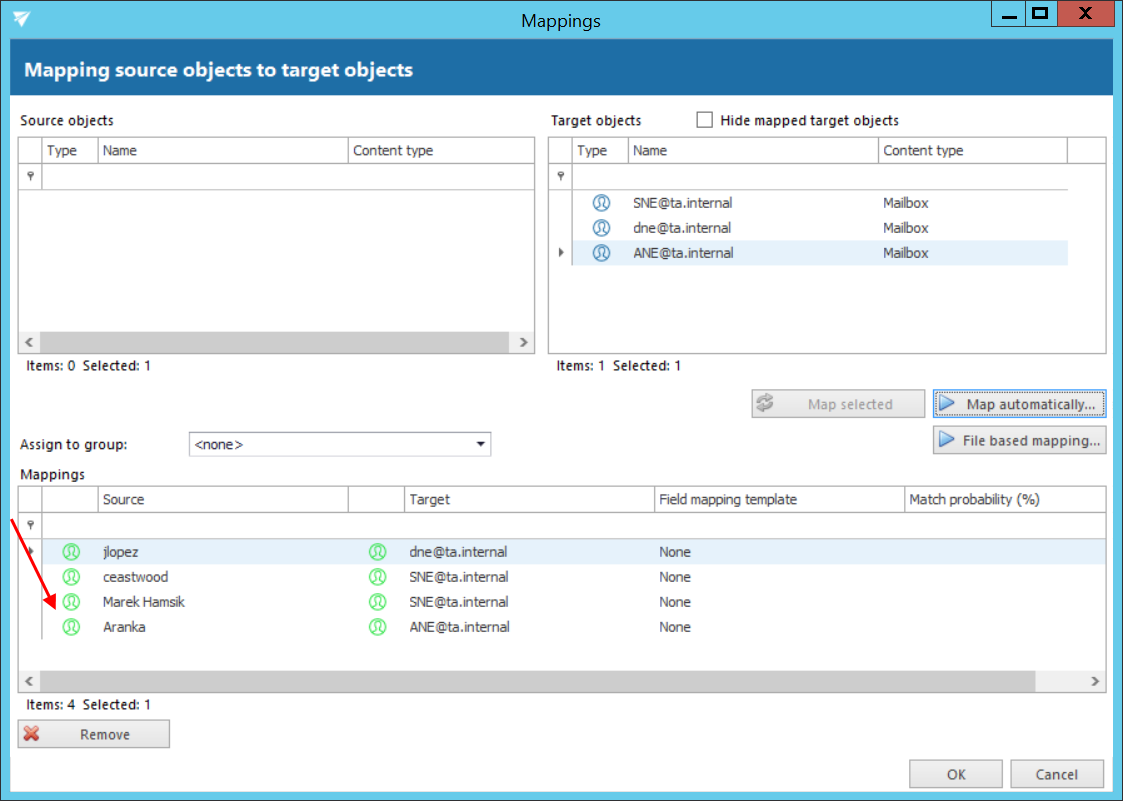Click the green source icon for jlopez
The height and width of the screenshot is (801, 1123).
[x=71, y=552]
